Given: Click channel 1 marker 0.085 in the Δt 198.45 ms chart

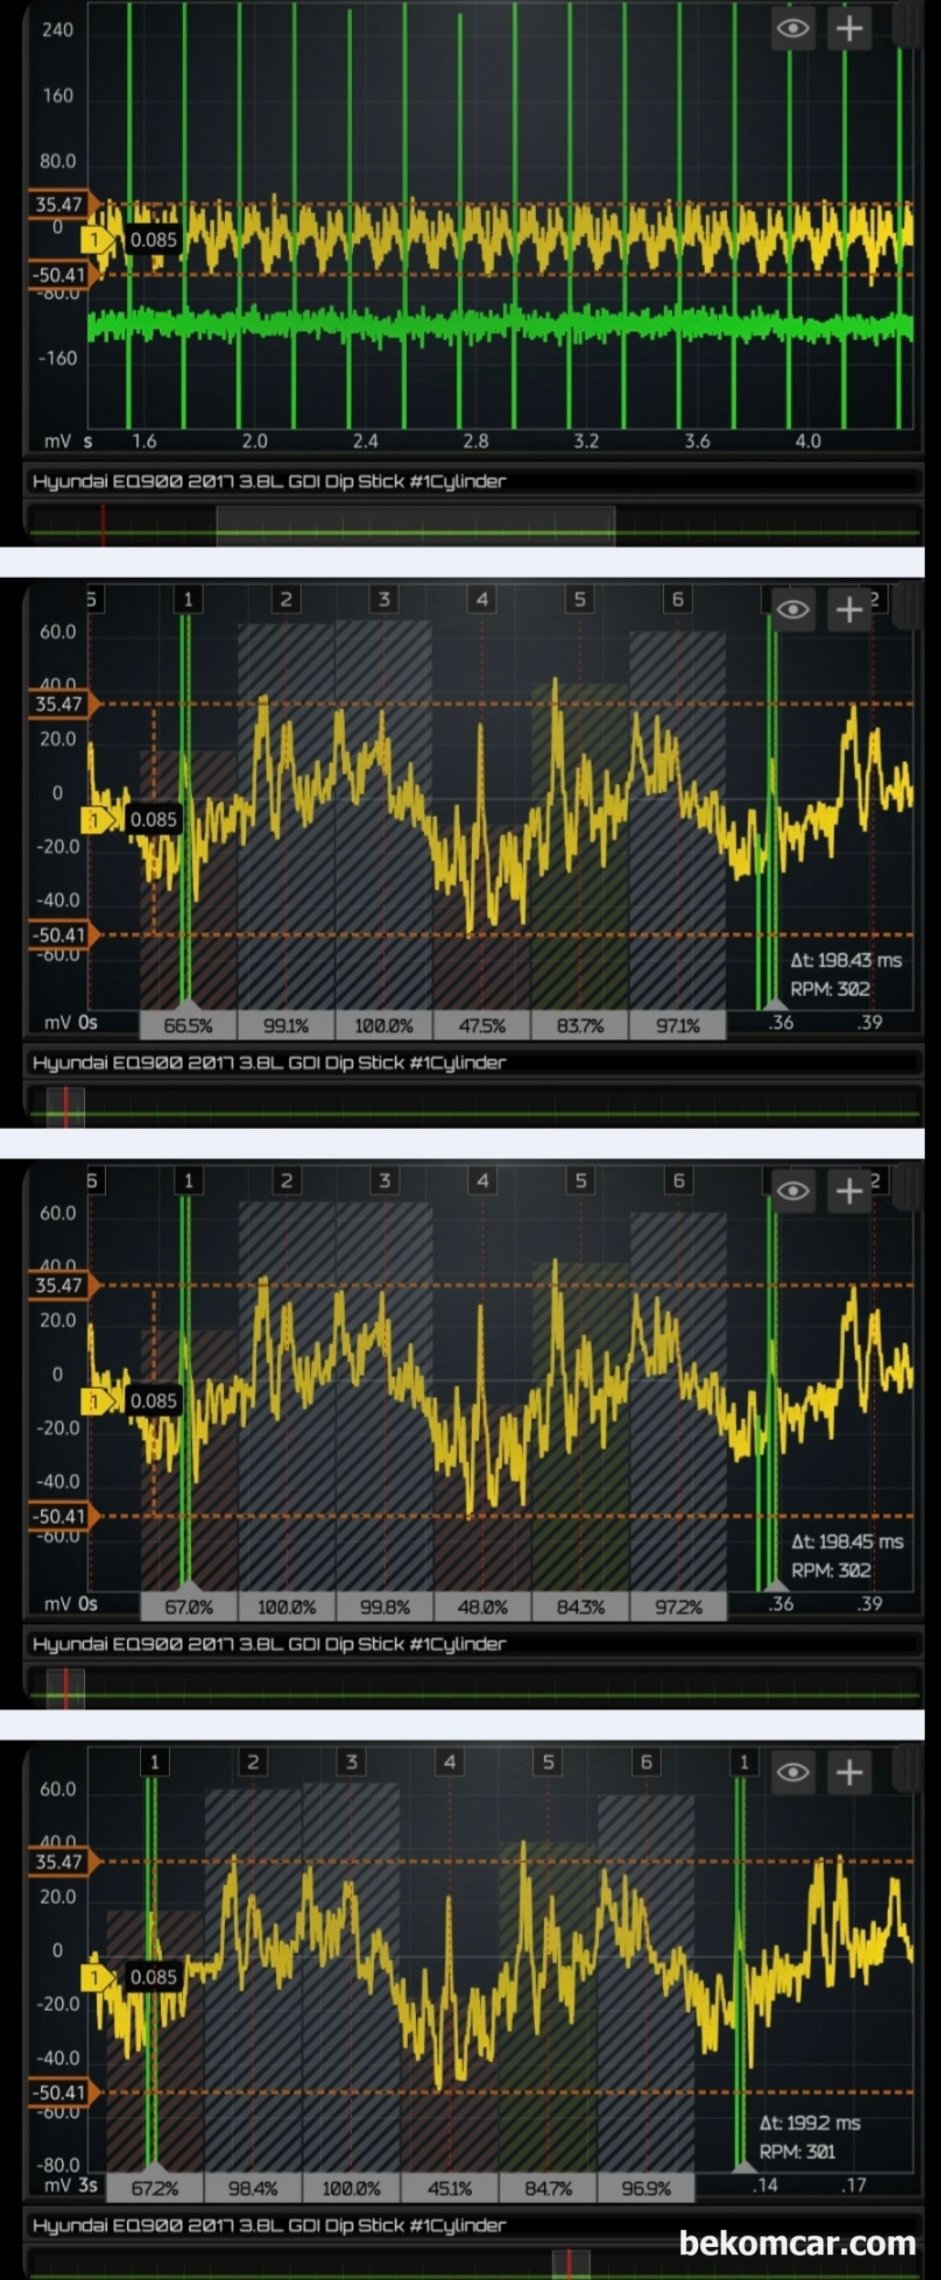Looking at the screenshot, I should coord(132,1401).
